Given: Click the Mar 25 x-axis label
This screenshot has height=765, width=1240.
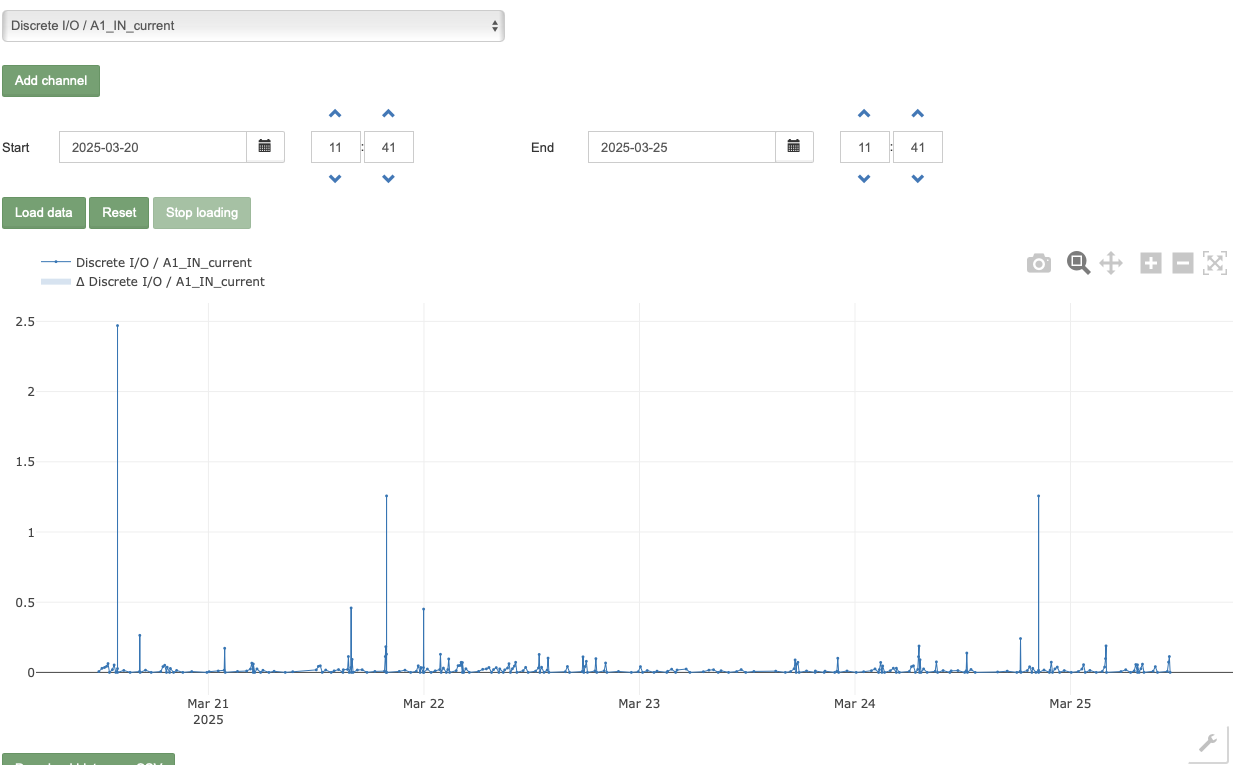Looking at the screenshot, I should tap(1070, 704).
